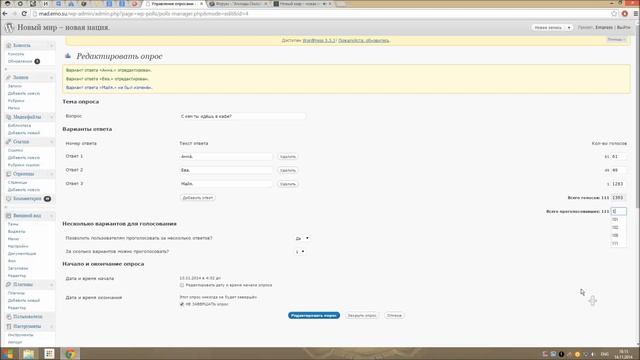Click the Вопрос poll question text field
The image size is (640, 360).
[242, 116]
